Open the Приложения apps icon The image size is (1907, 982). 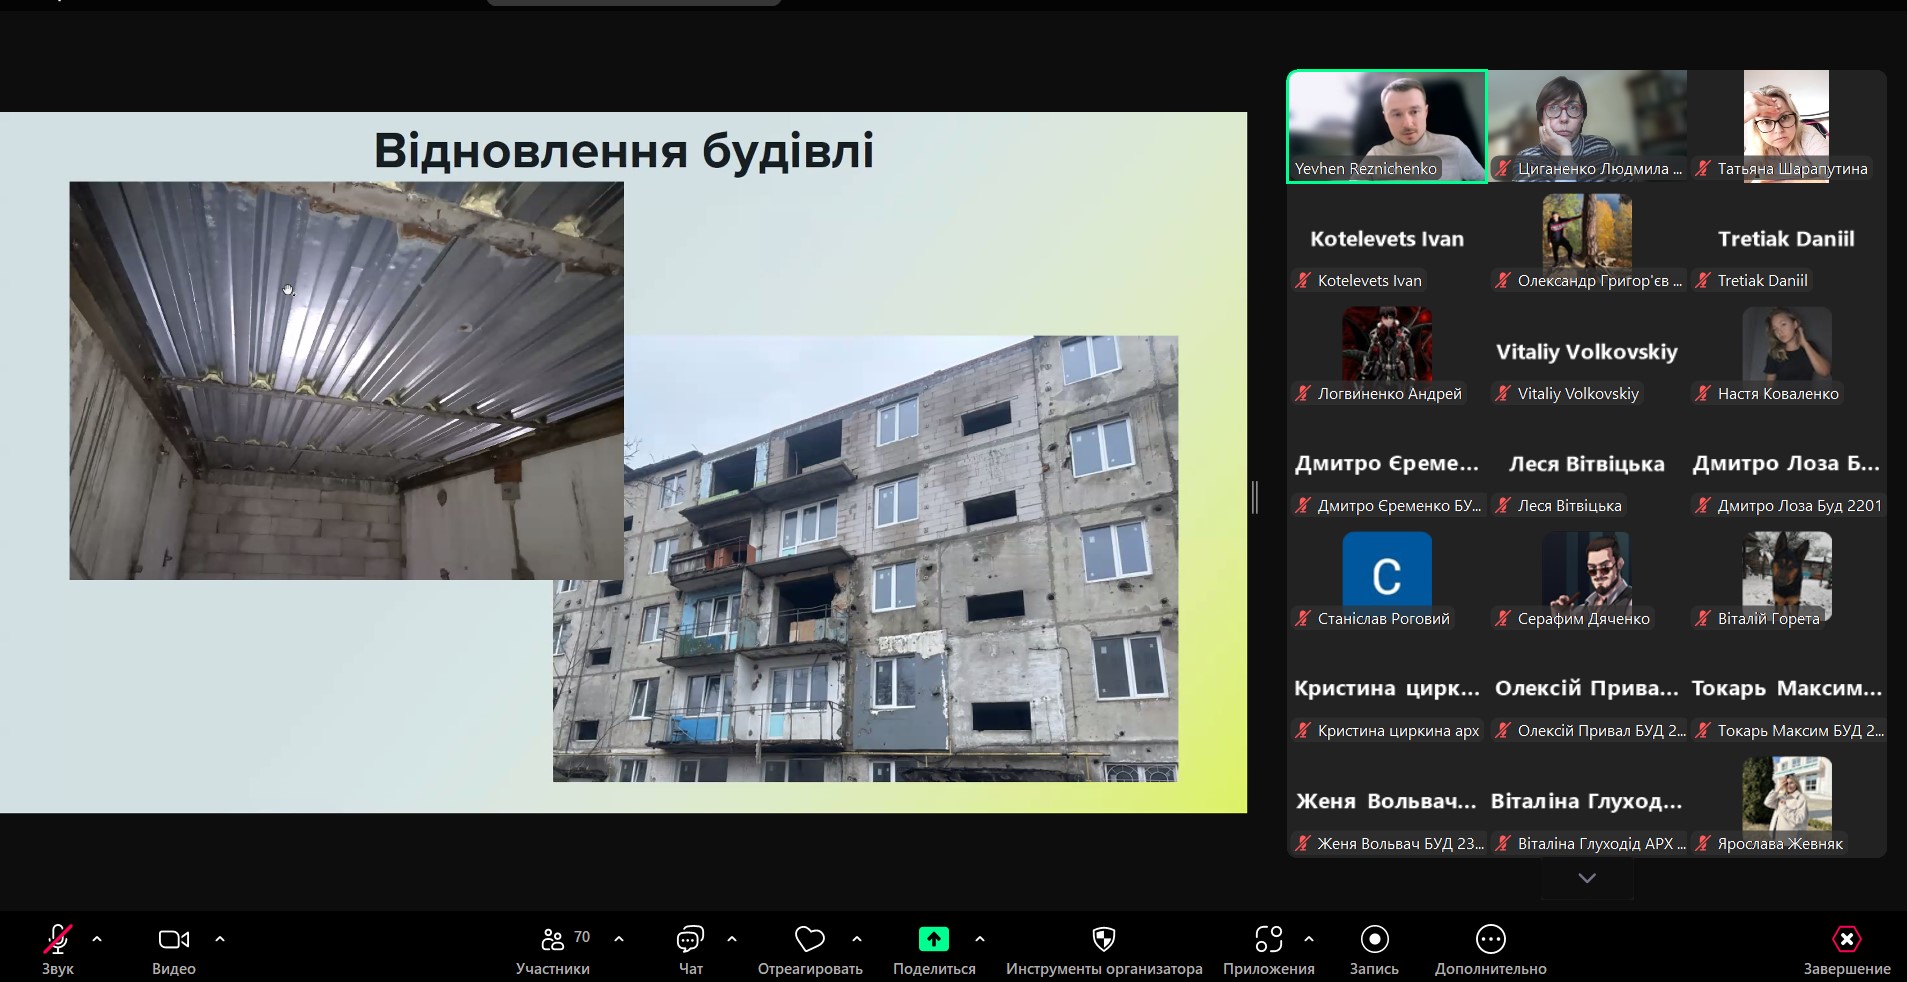coord(1269,939)
